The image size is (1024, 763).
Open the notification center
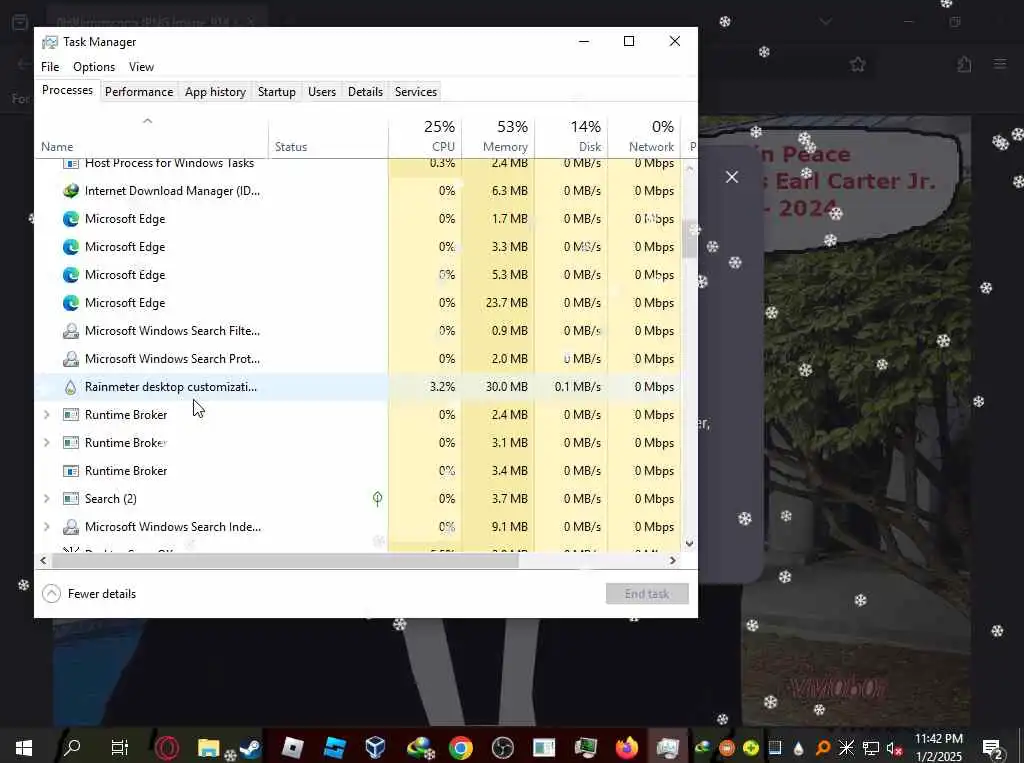point(992,748)
